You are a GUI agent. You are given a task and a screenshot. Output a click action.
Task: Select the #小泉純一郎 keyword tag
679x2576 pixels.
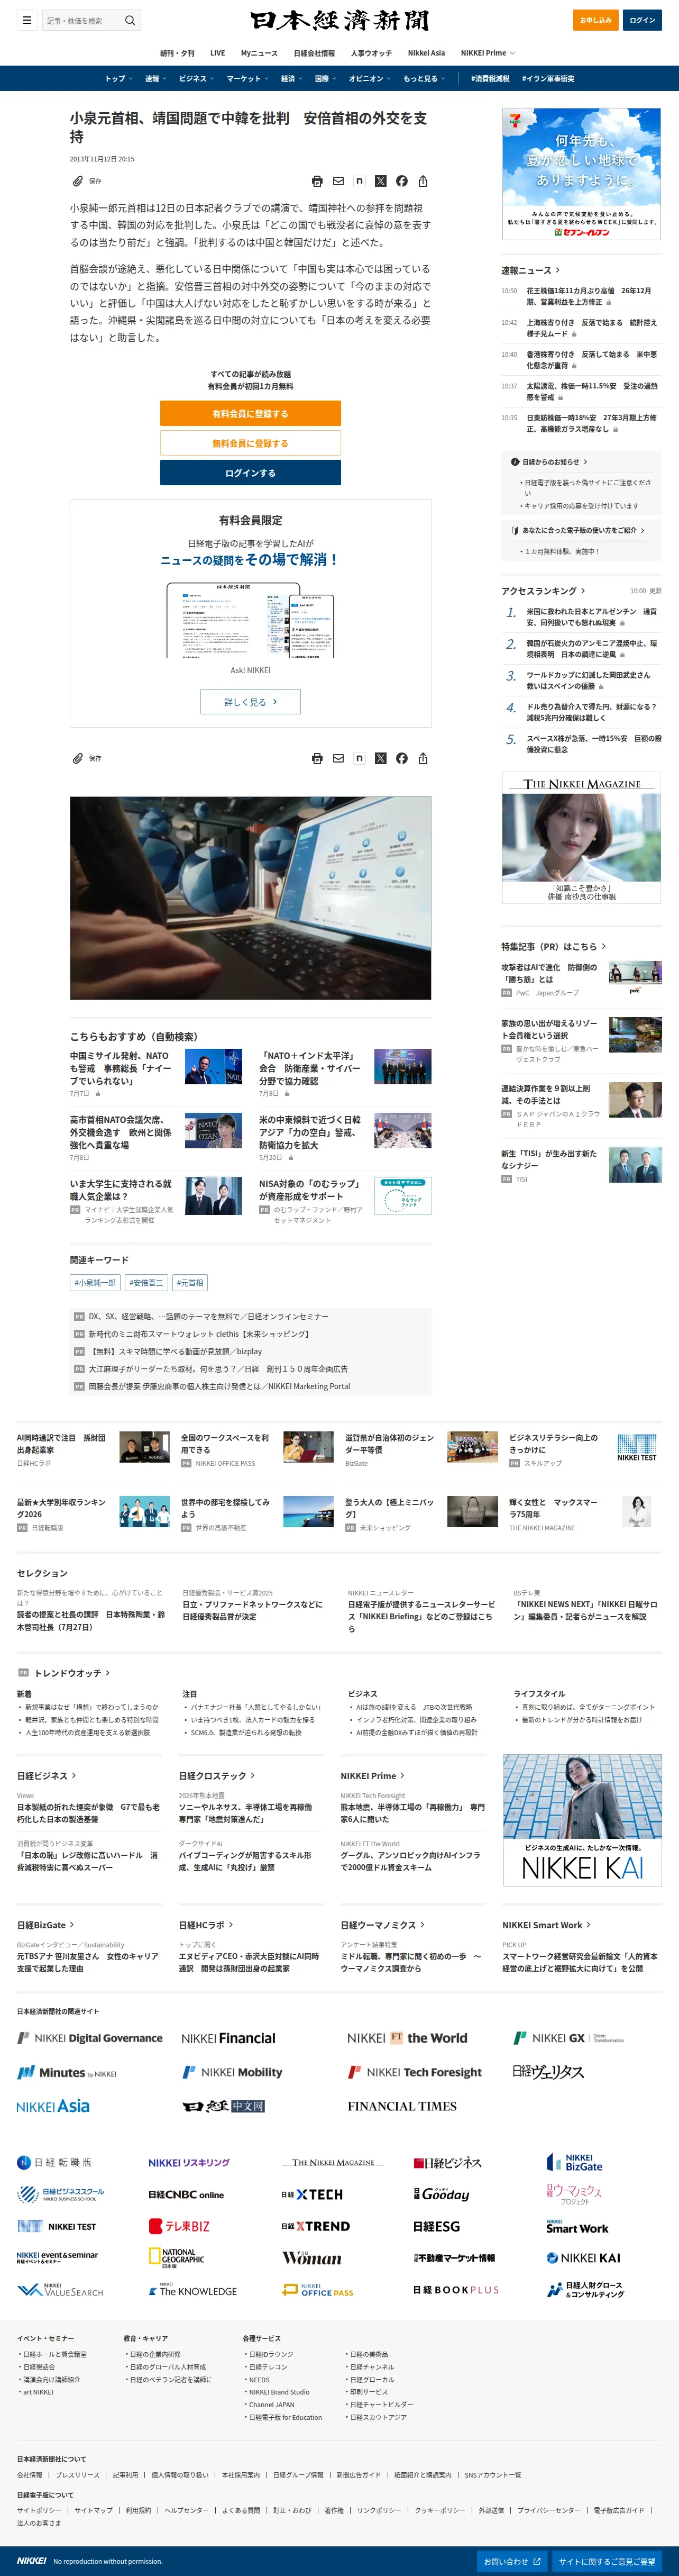tap(95, 1282)
